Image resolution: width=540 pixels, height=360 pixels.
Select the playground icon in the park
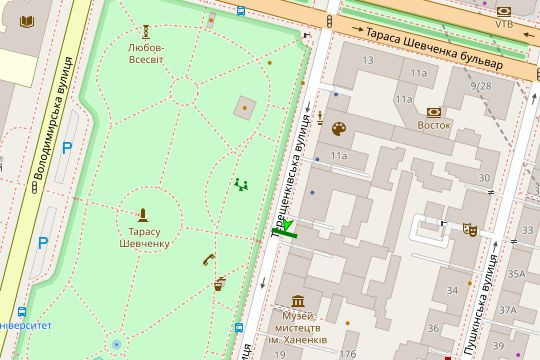tap(241, 185)
